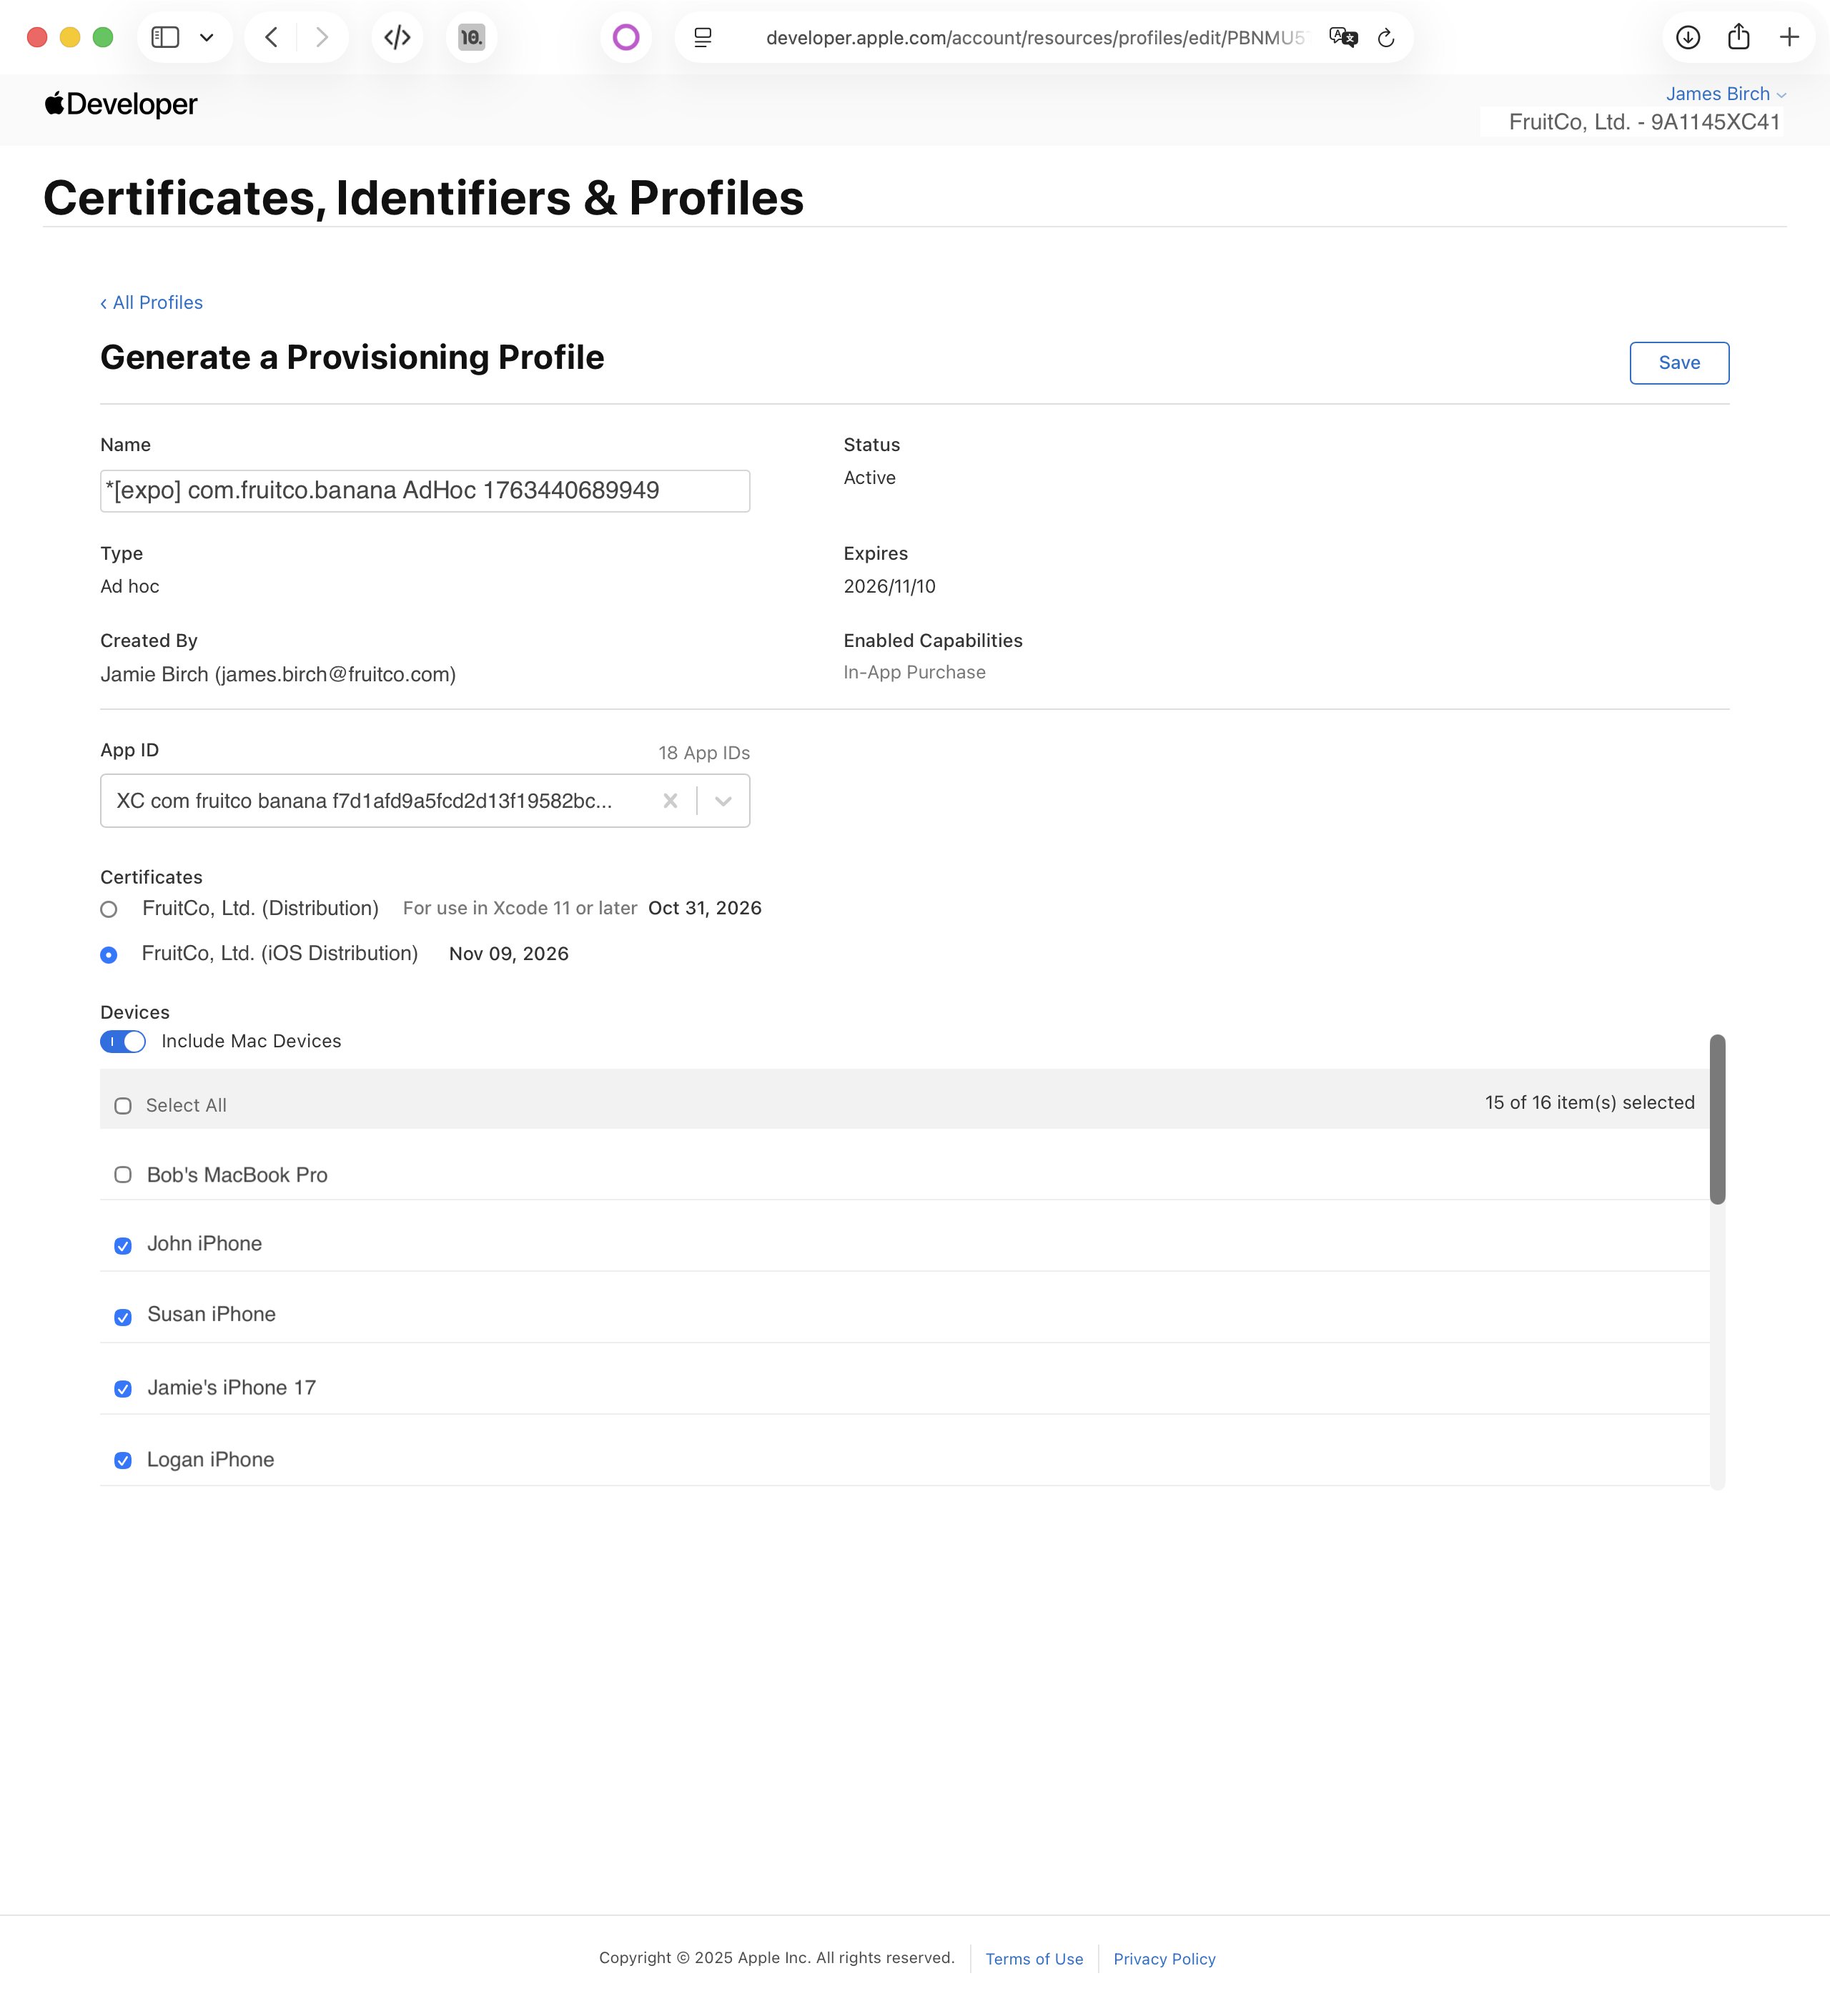1830x2016 pixels.
Task: Uncheck Logan iPhone device
Action: click(x=123, y=1461)
